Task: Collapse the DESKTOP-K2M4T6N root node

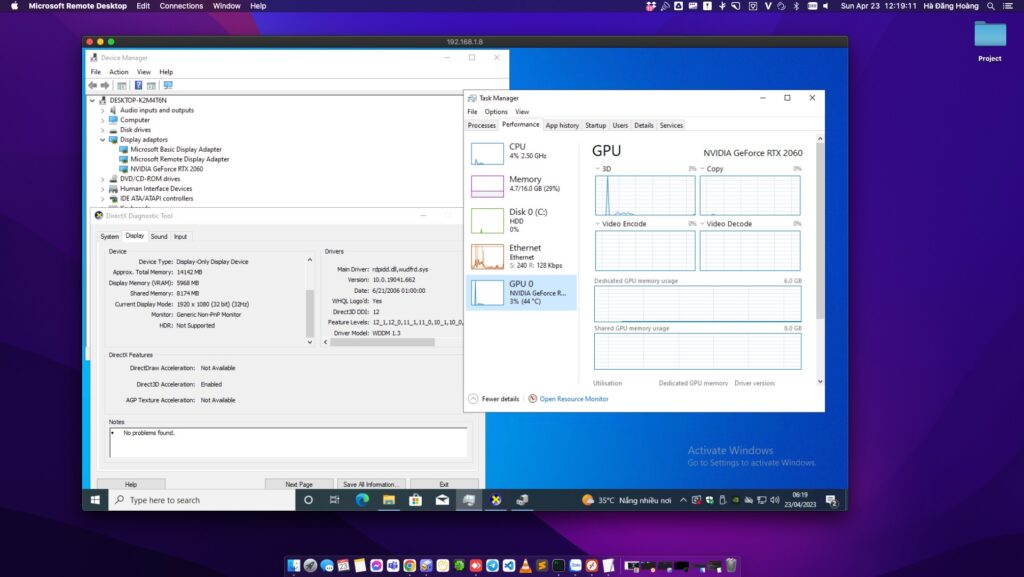Action: tap(92, 101)
